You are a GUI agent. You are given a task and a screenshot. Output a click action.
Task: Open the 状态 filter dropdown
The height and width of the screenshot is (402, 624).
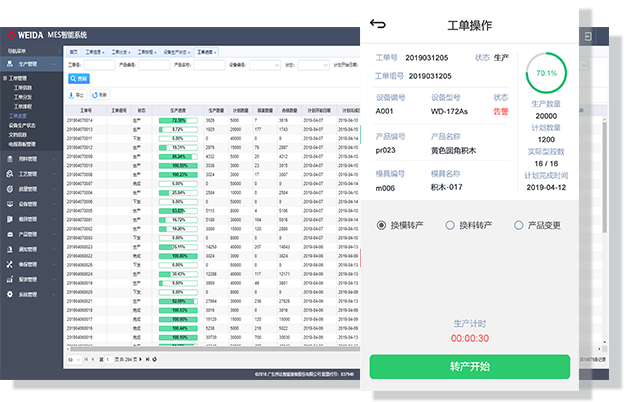(x=314, y=65)
